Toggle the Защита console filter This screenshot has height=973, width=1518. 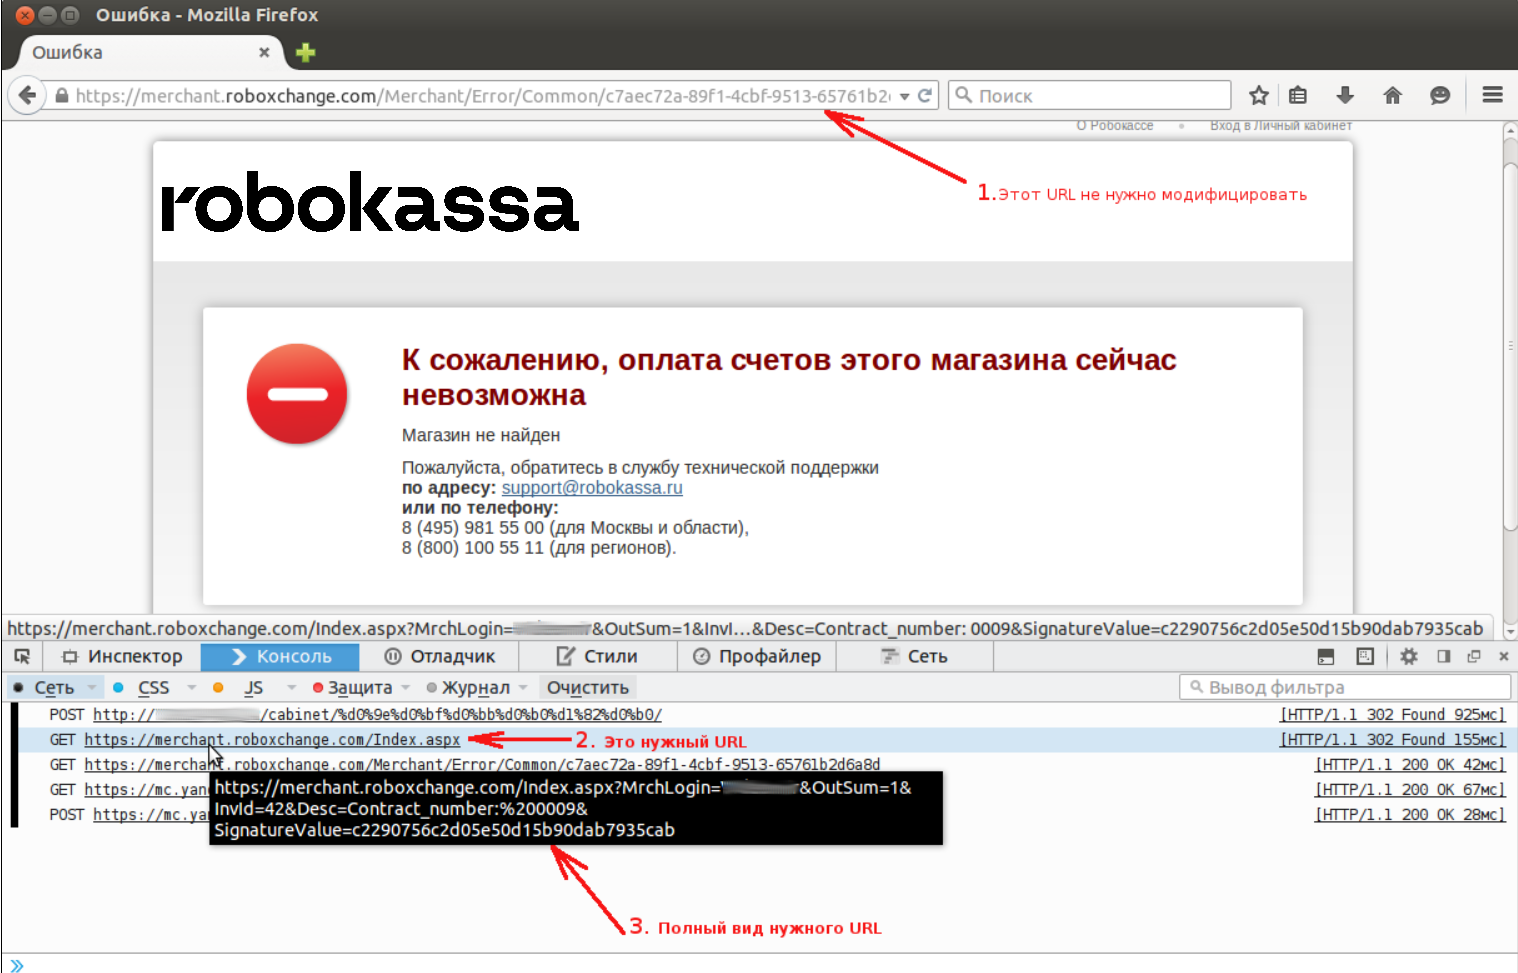point(353,687)
